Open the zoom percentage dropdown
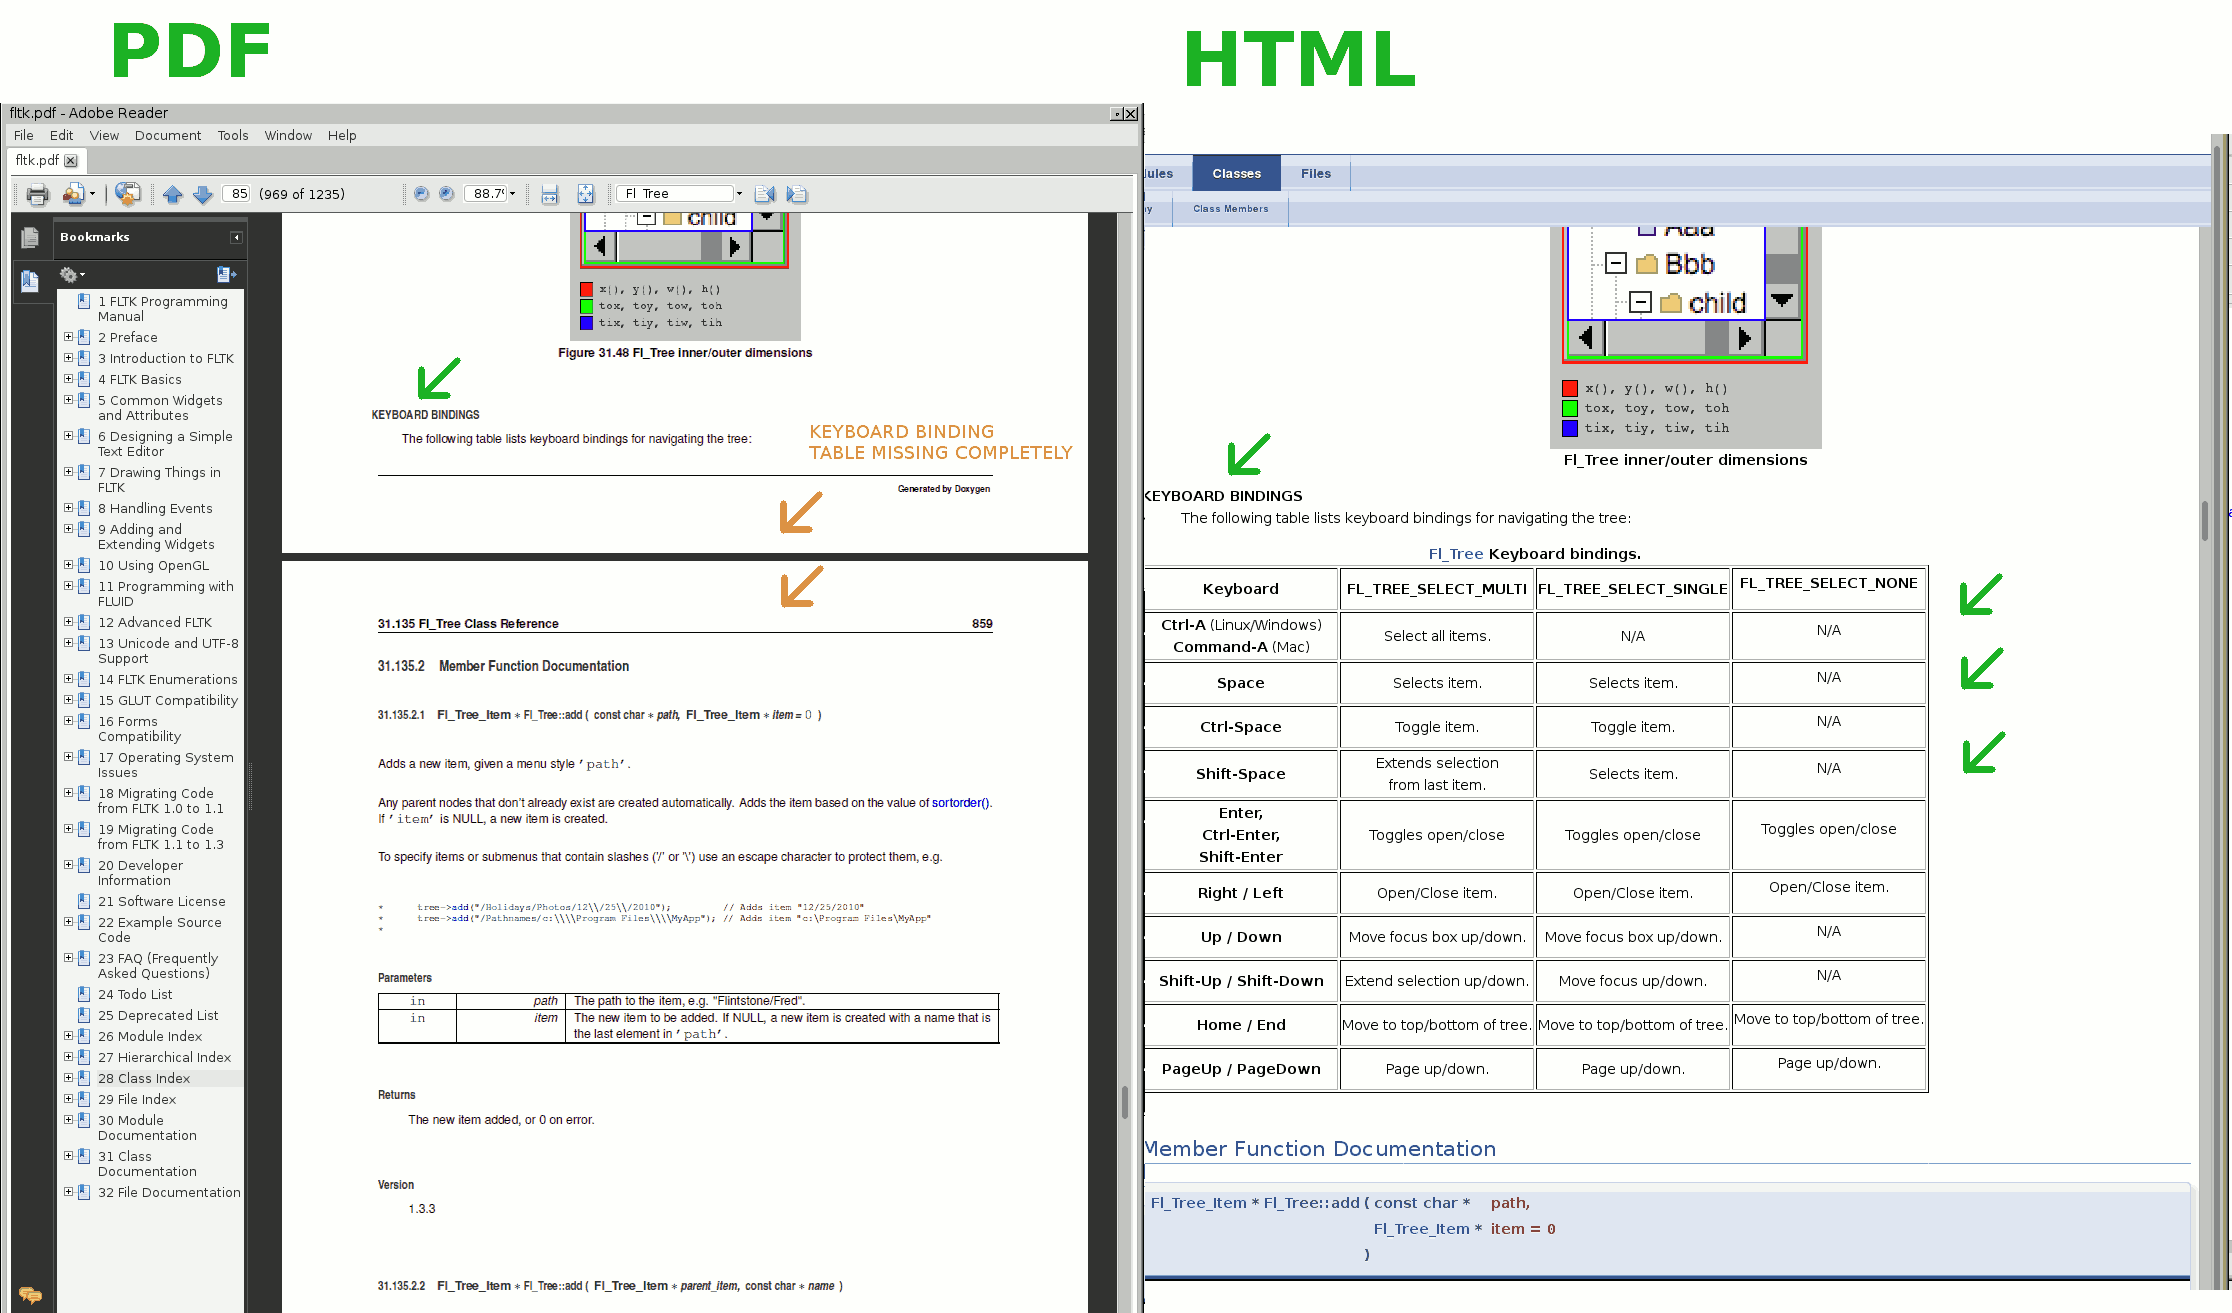 tap(513, 194)
